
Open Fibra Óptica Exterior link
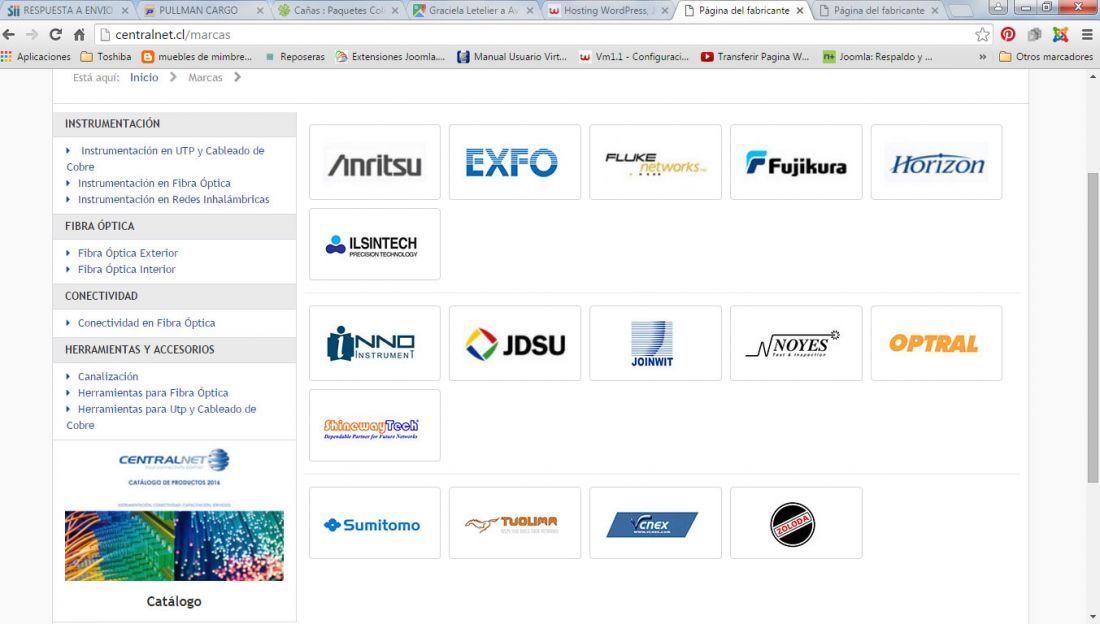(128, 253)
